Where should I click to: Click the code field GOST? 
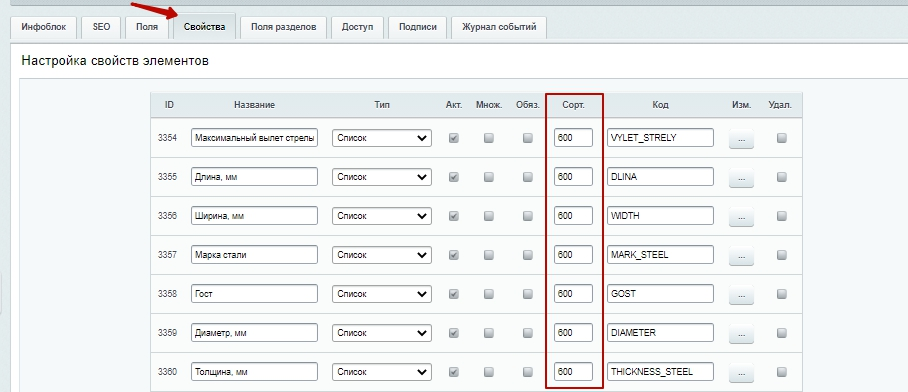coord(660,294)
